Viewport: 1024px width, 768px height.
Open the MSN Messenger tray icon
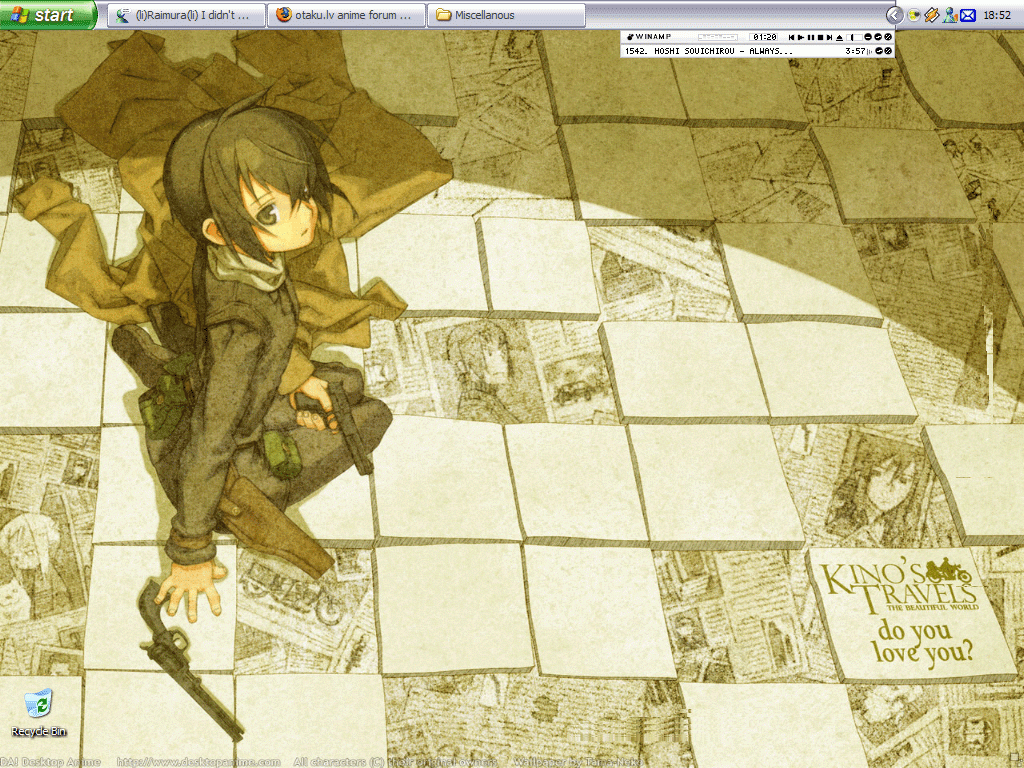(x=950, y=15)
